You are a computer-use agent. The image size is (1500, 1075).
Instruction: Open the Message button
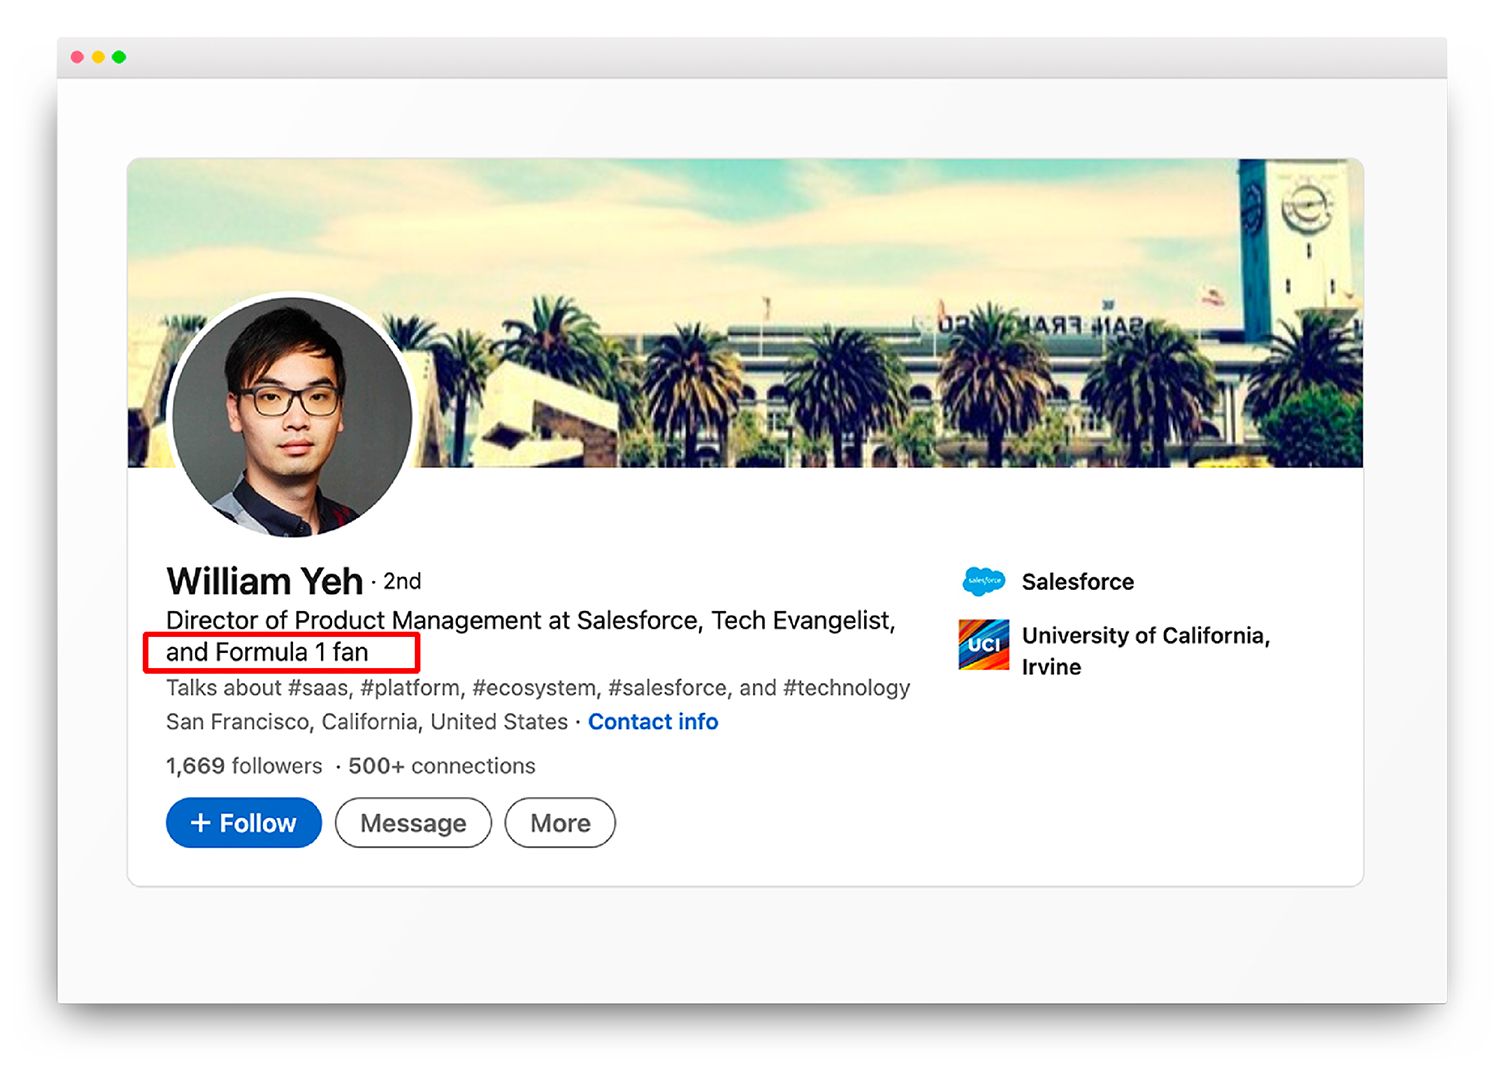pyautogui.click(x=413, y=822)
